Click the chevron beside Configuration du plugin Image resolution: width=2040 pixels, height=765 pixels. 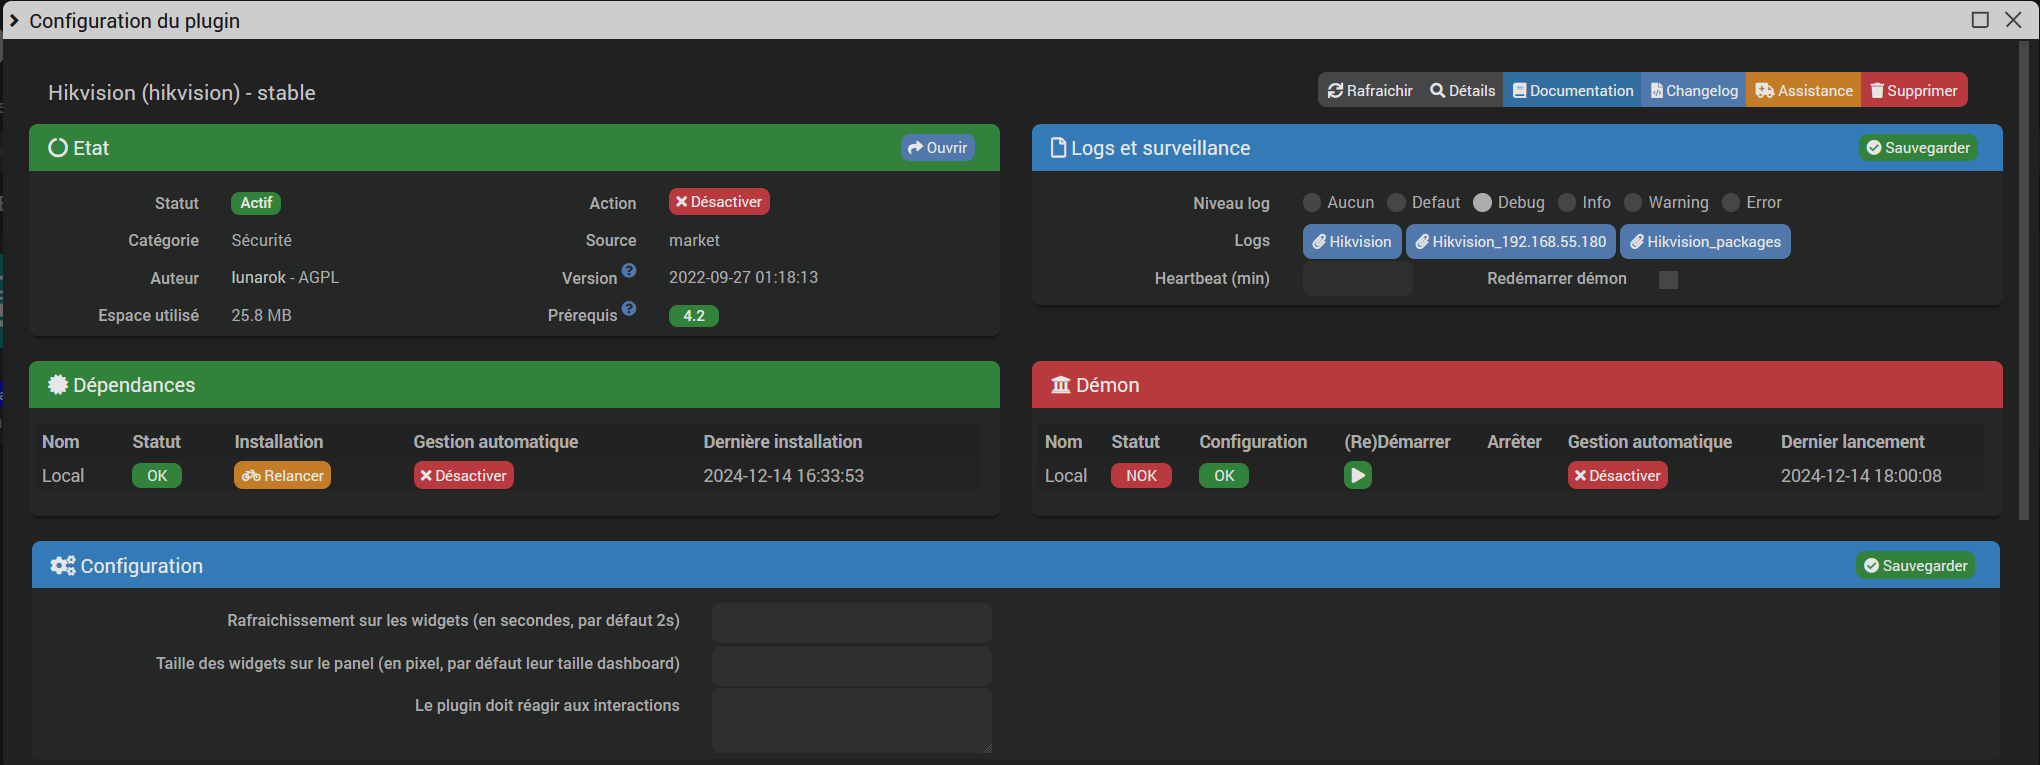14,20
